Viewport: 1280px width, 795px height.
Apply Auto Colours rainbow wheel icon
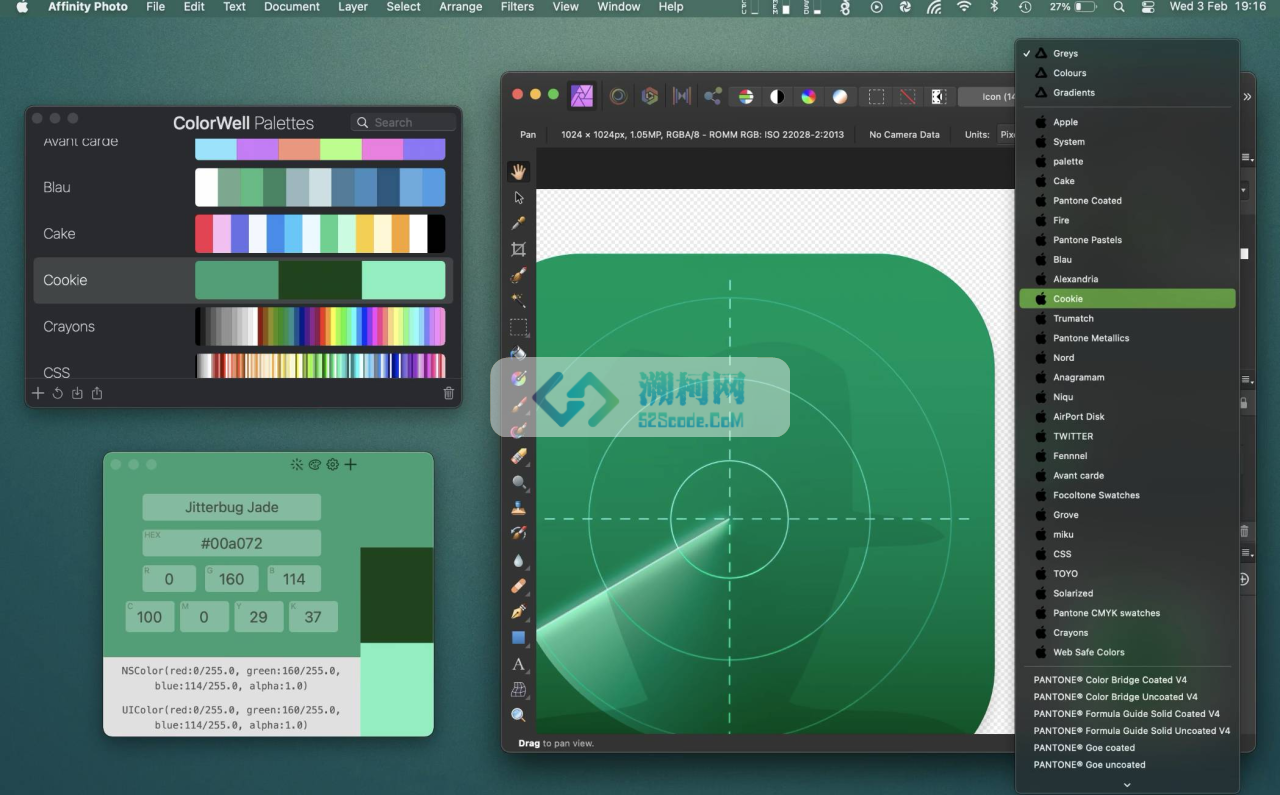click(808, 96)
